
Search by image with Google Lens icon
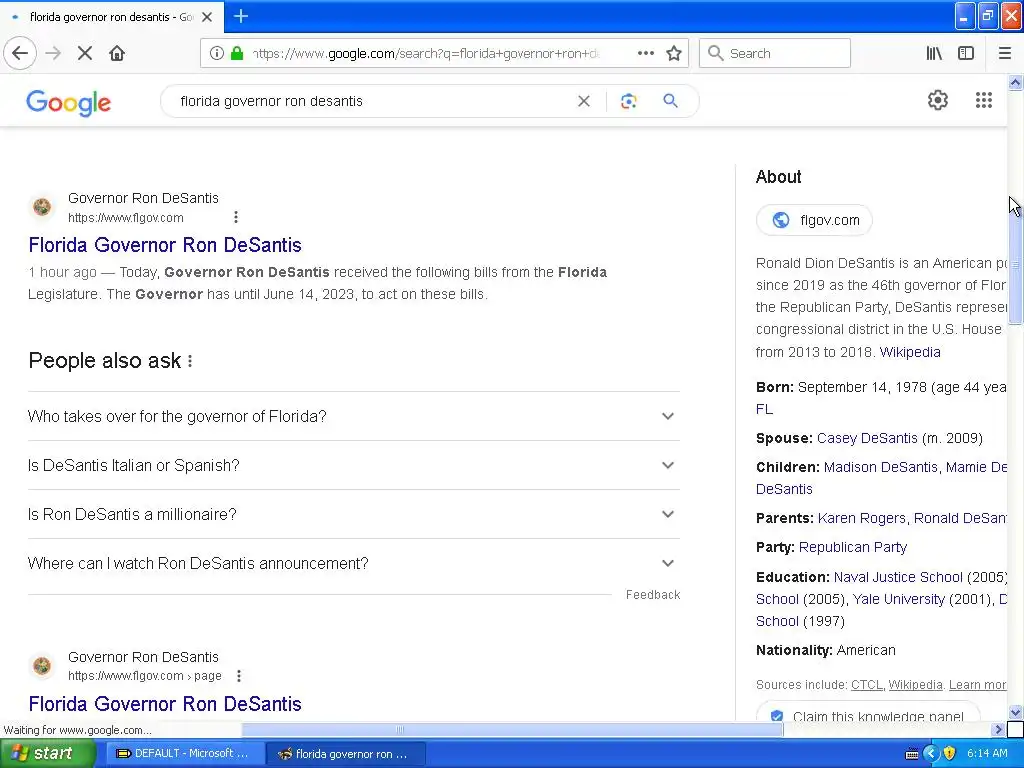[628, 101]
